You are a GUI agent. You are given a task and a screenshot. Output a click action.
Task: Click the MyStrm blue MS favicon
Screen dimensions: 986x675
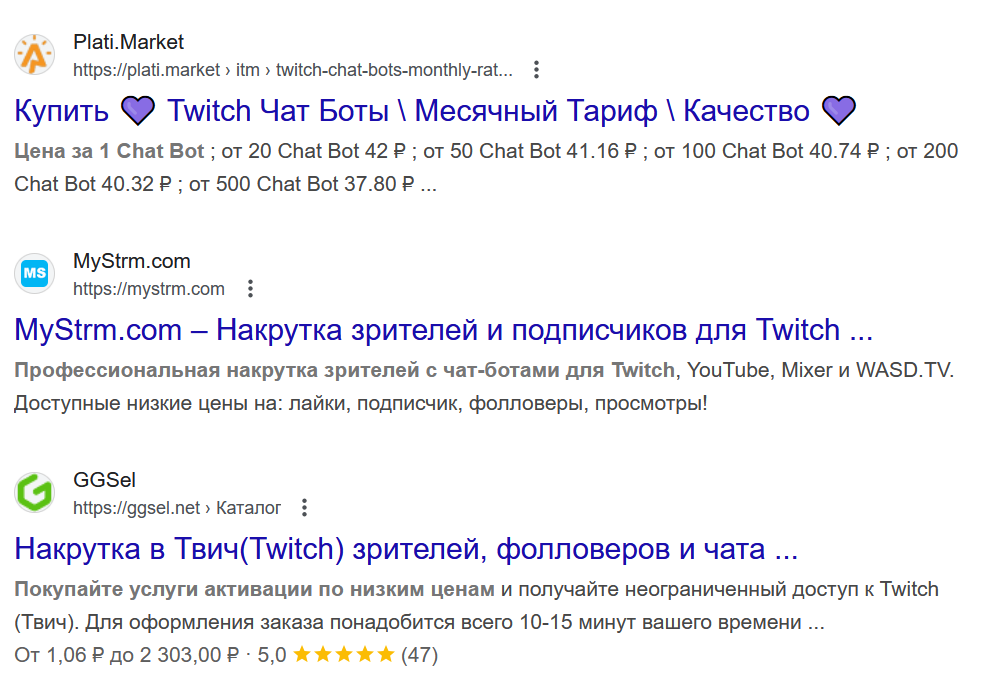coord(35,273)
